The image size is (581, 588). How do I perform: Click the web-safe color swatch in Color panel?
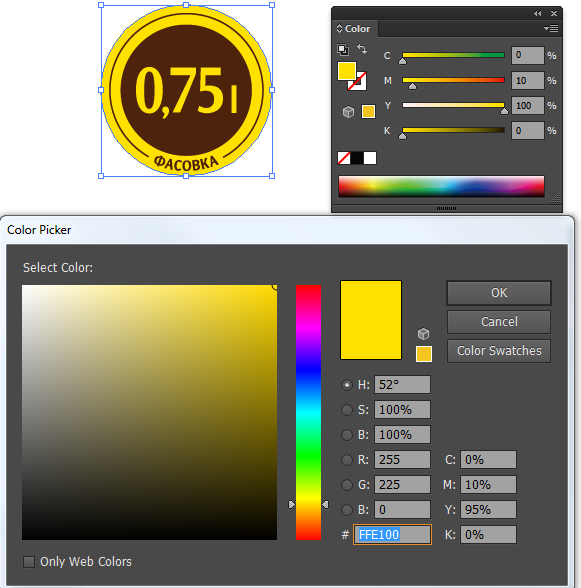(x=368, y=112)
